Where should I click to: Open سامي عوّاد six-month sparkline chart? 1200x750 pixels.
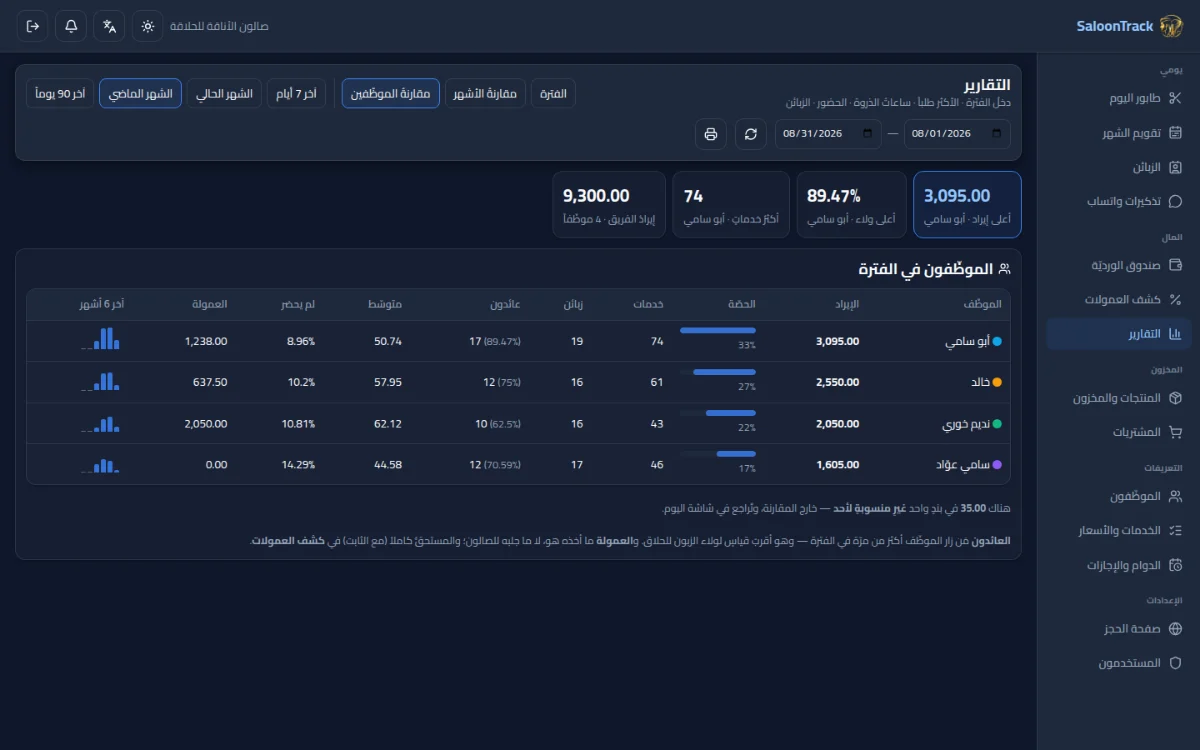pyautogui.click(x=101, y=465)
